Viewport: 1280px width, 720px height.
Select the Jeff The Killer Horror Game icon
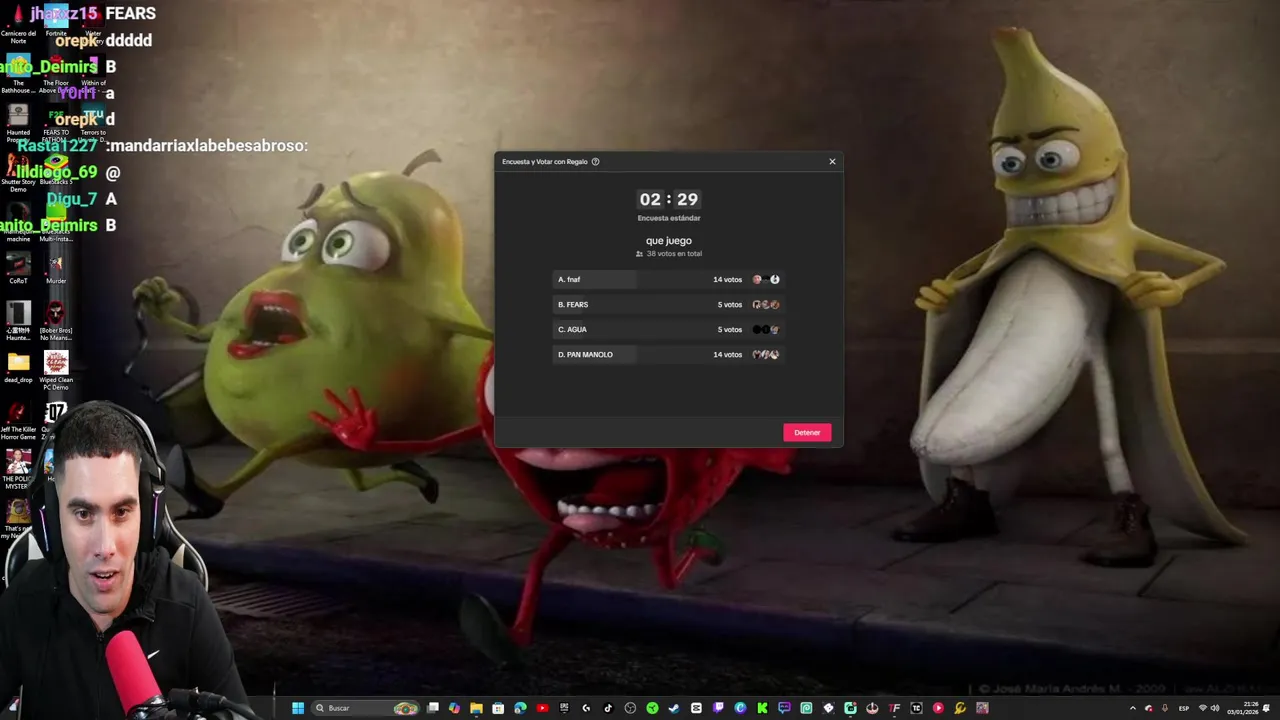tap(18, 421)
